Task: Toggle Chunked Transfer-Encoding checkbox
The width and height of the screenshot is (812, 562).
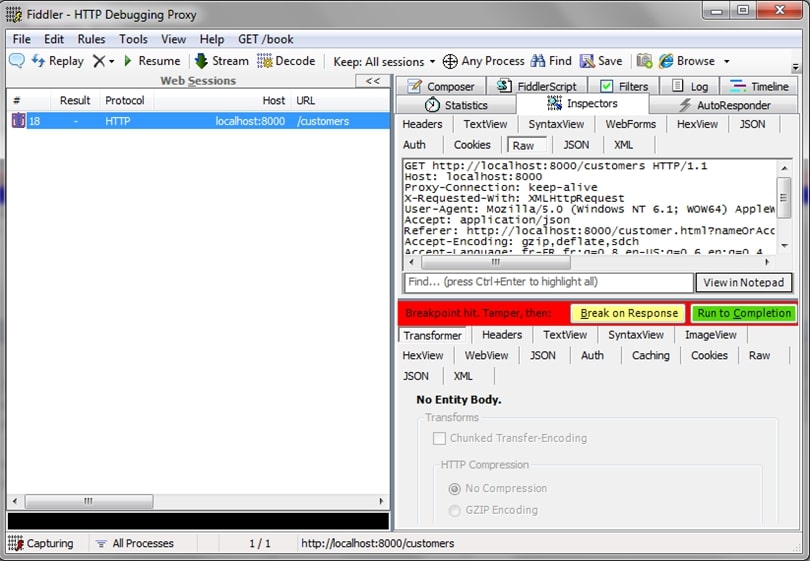Action: (439, 439)
